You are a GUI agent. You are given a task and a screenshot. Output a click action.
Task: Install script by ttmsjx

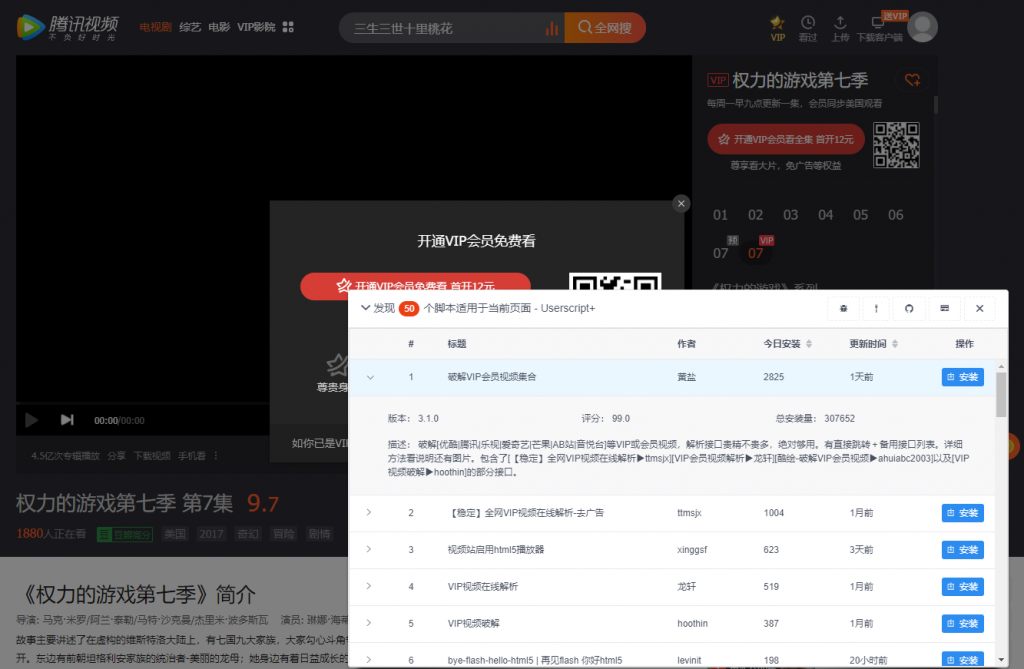tap(963, 513)
